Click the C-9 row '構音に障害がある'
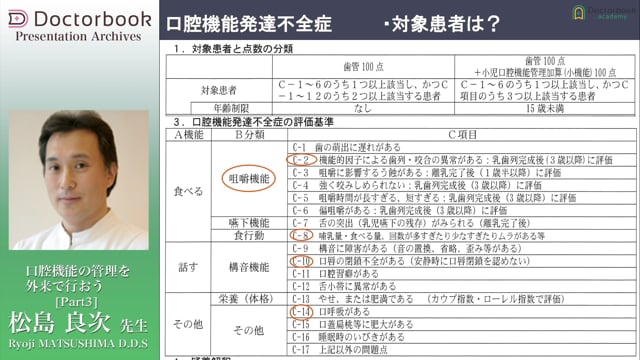 [462, 249]
